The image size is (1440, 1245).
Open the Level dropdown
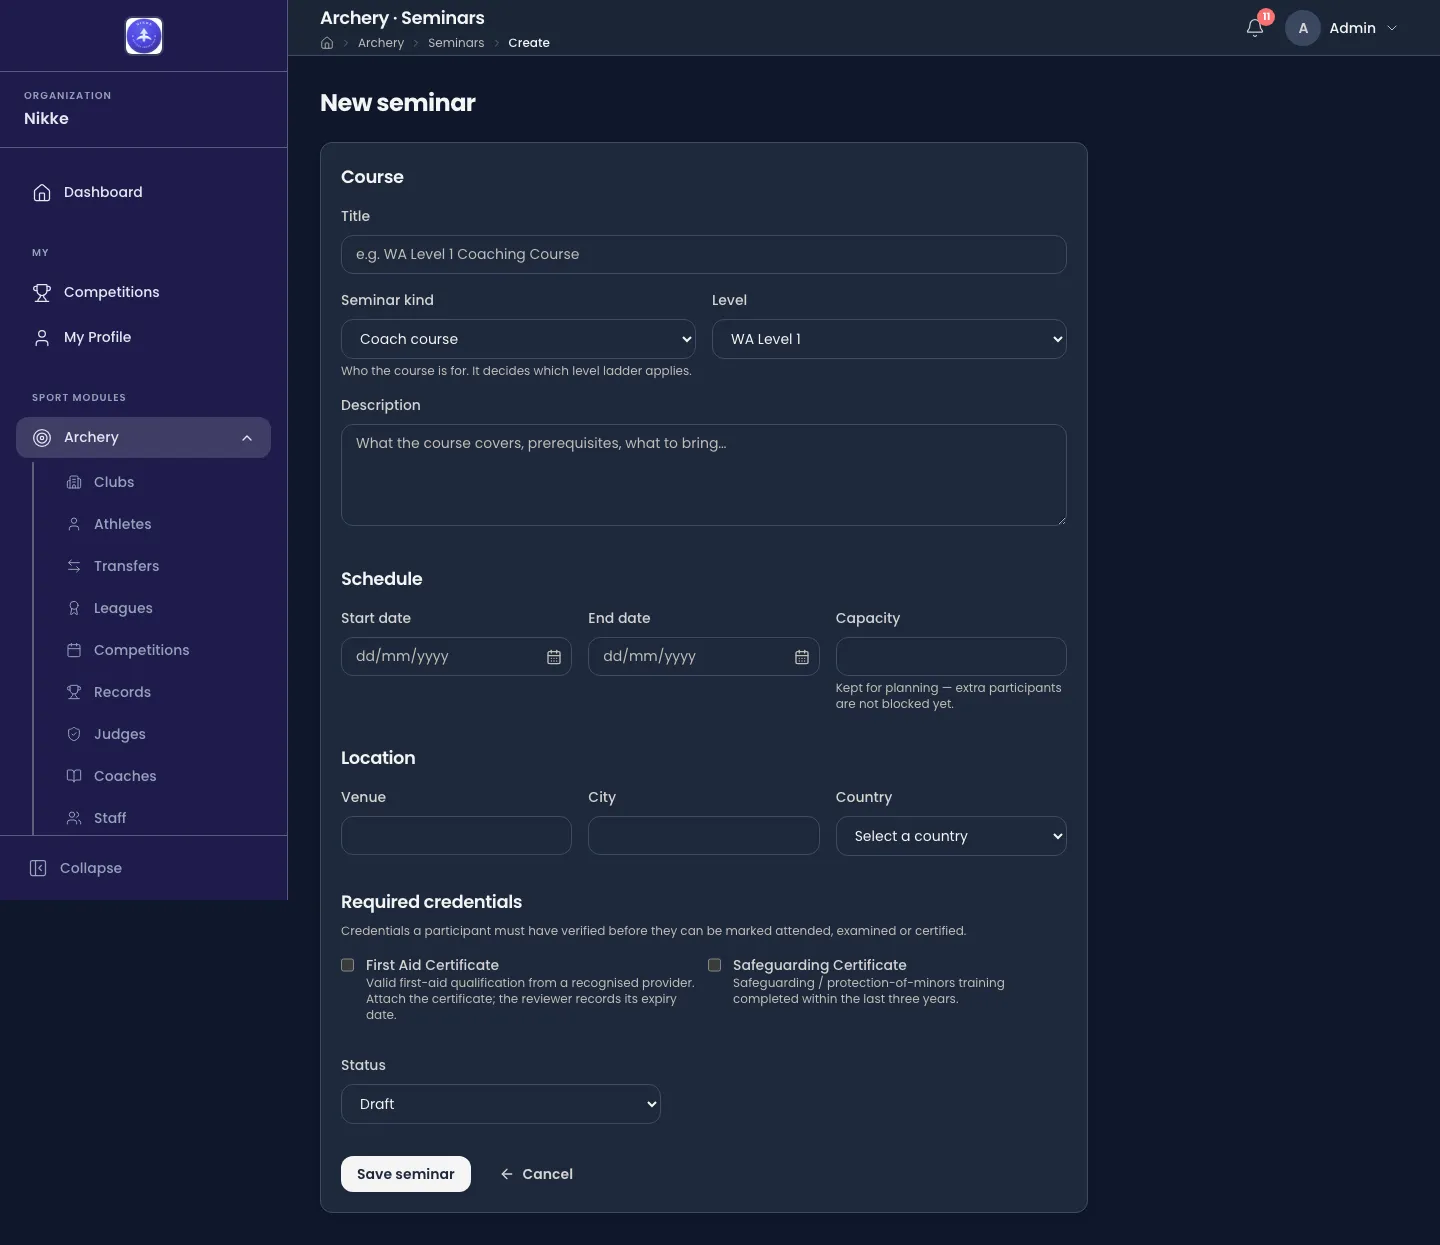[889, 339]
